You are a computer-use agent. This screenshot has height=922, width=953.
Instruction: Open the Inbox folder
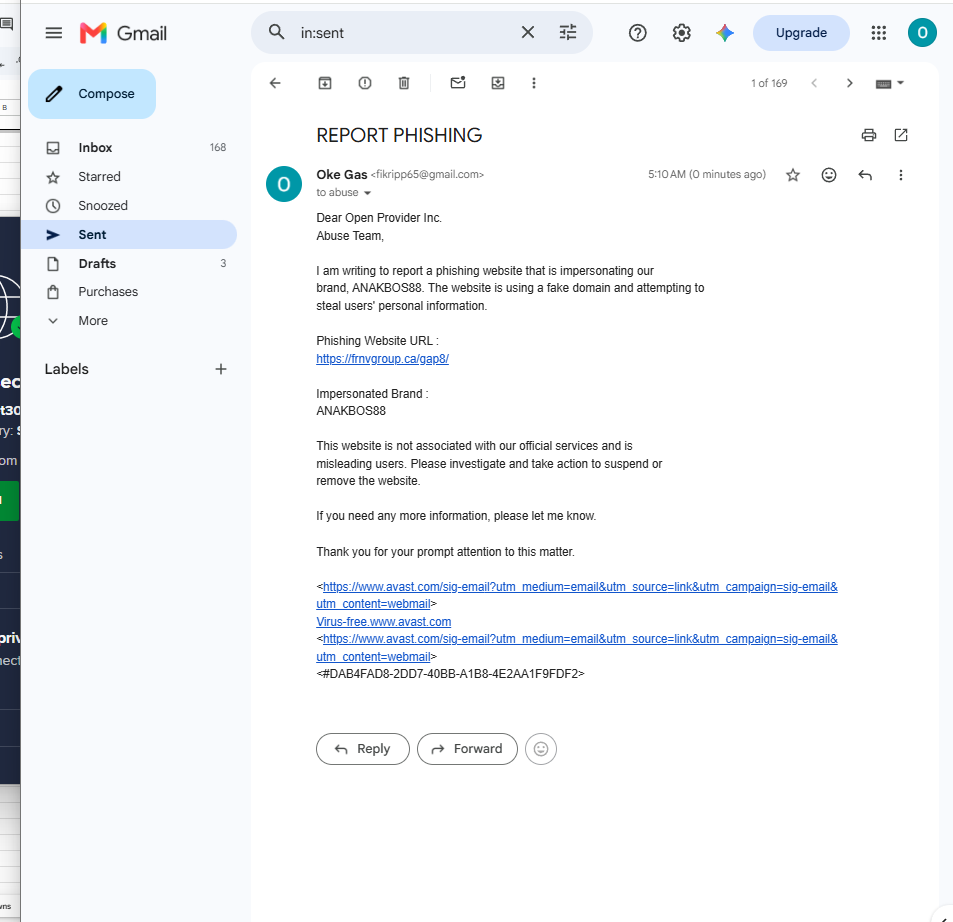pos(129,148)
